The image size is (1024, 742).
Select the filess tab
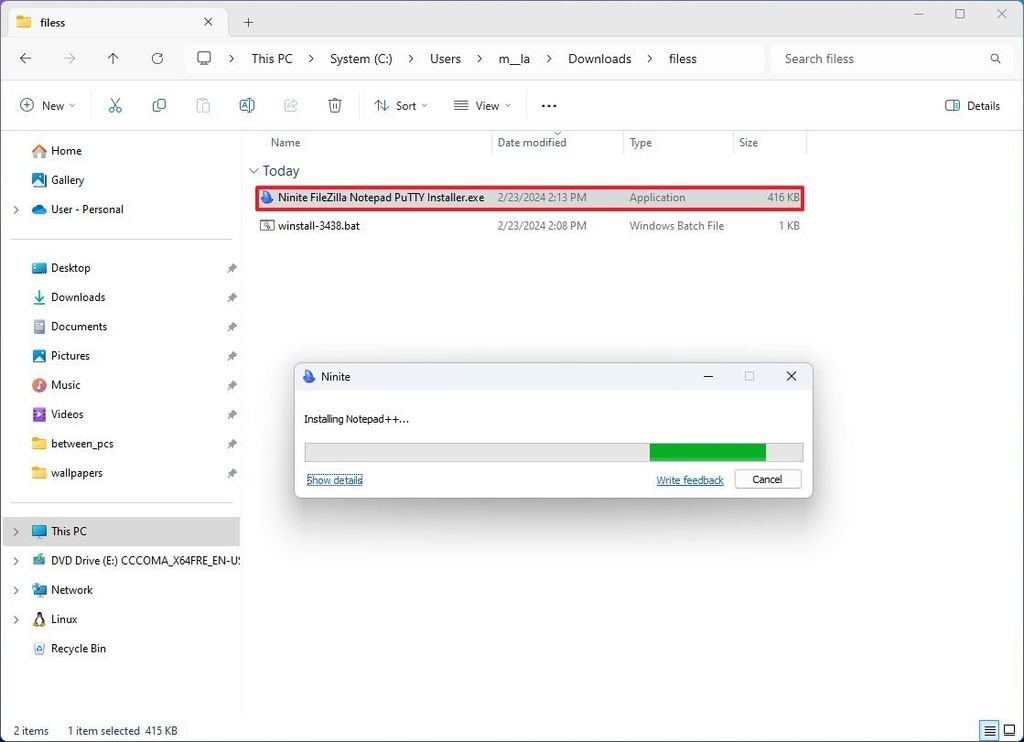110,21
